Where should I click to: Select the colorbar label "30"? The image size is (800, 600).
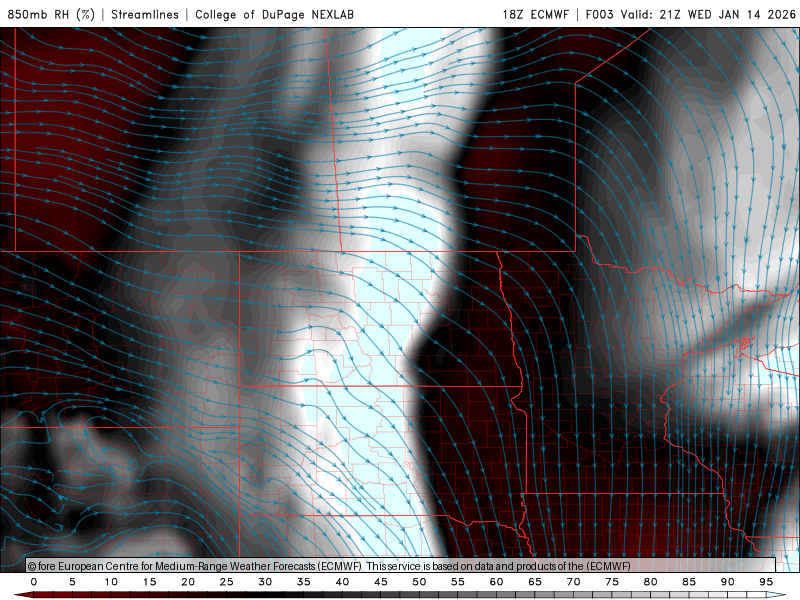click(265, 582)
